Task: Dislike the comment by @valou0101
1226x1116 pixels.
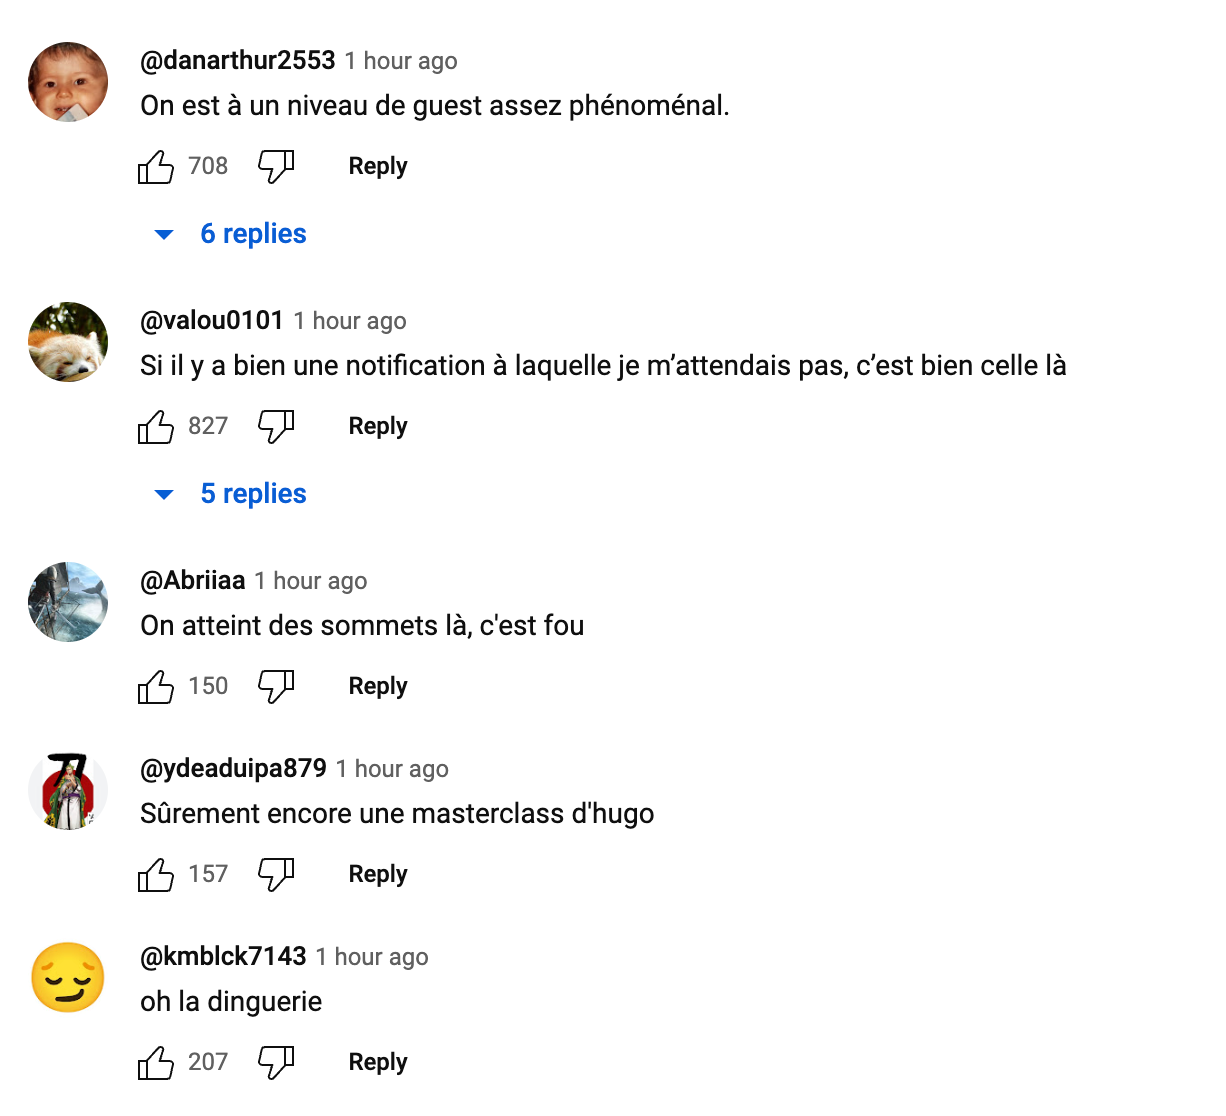Action: point(276,426)
